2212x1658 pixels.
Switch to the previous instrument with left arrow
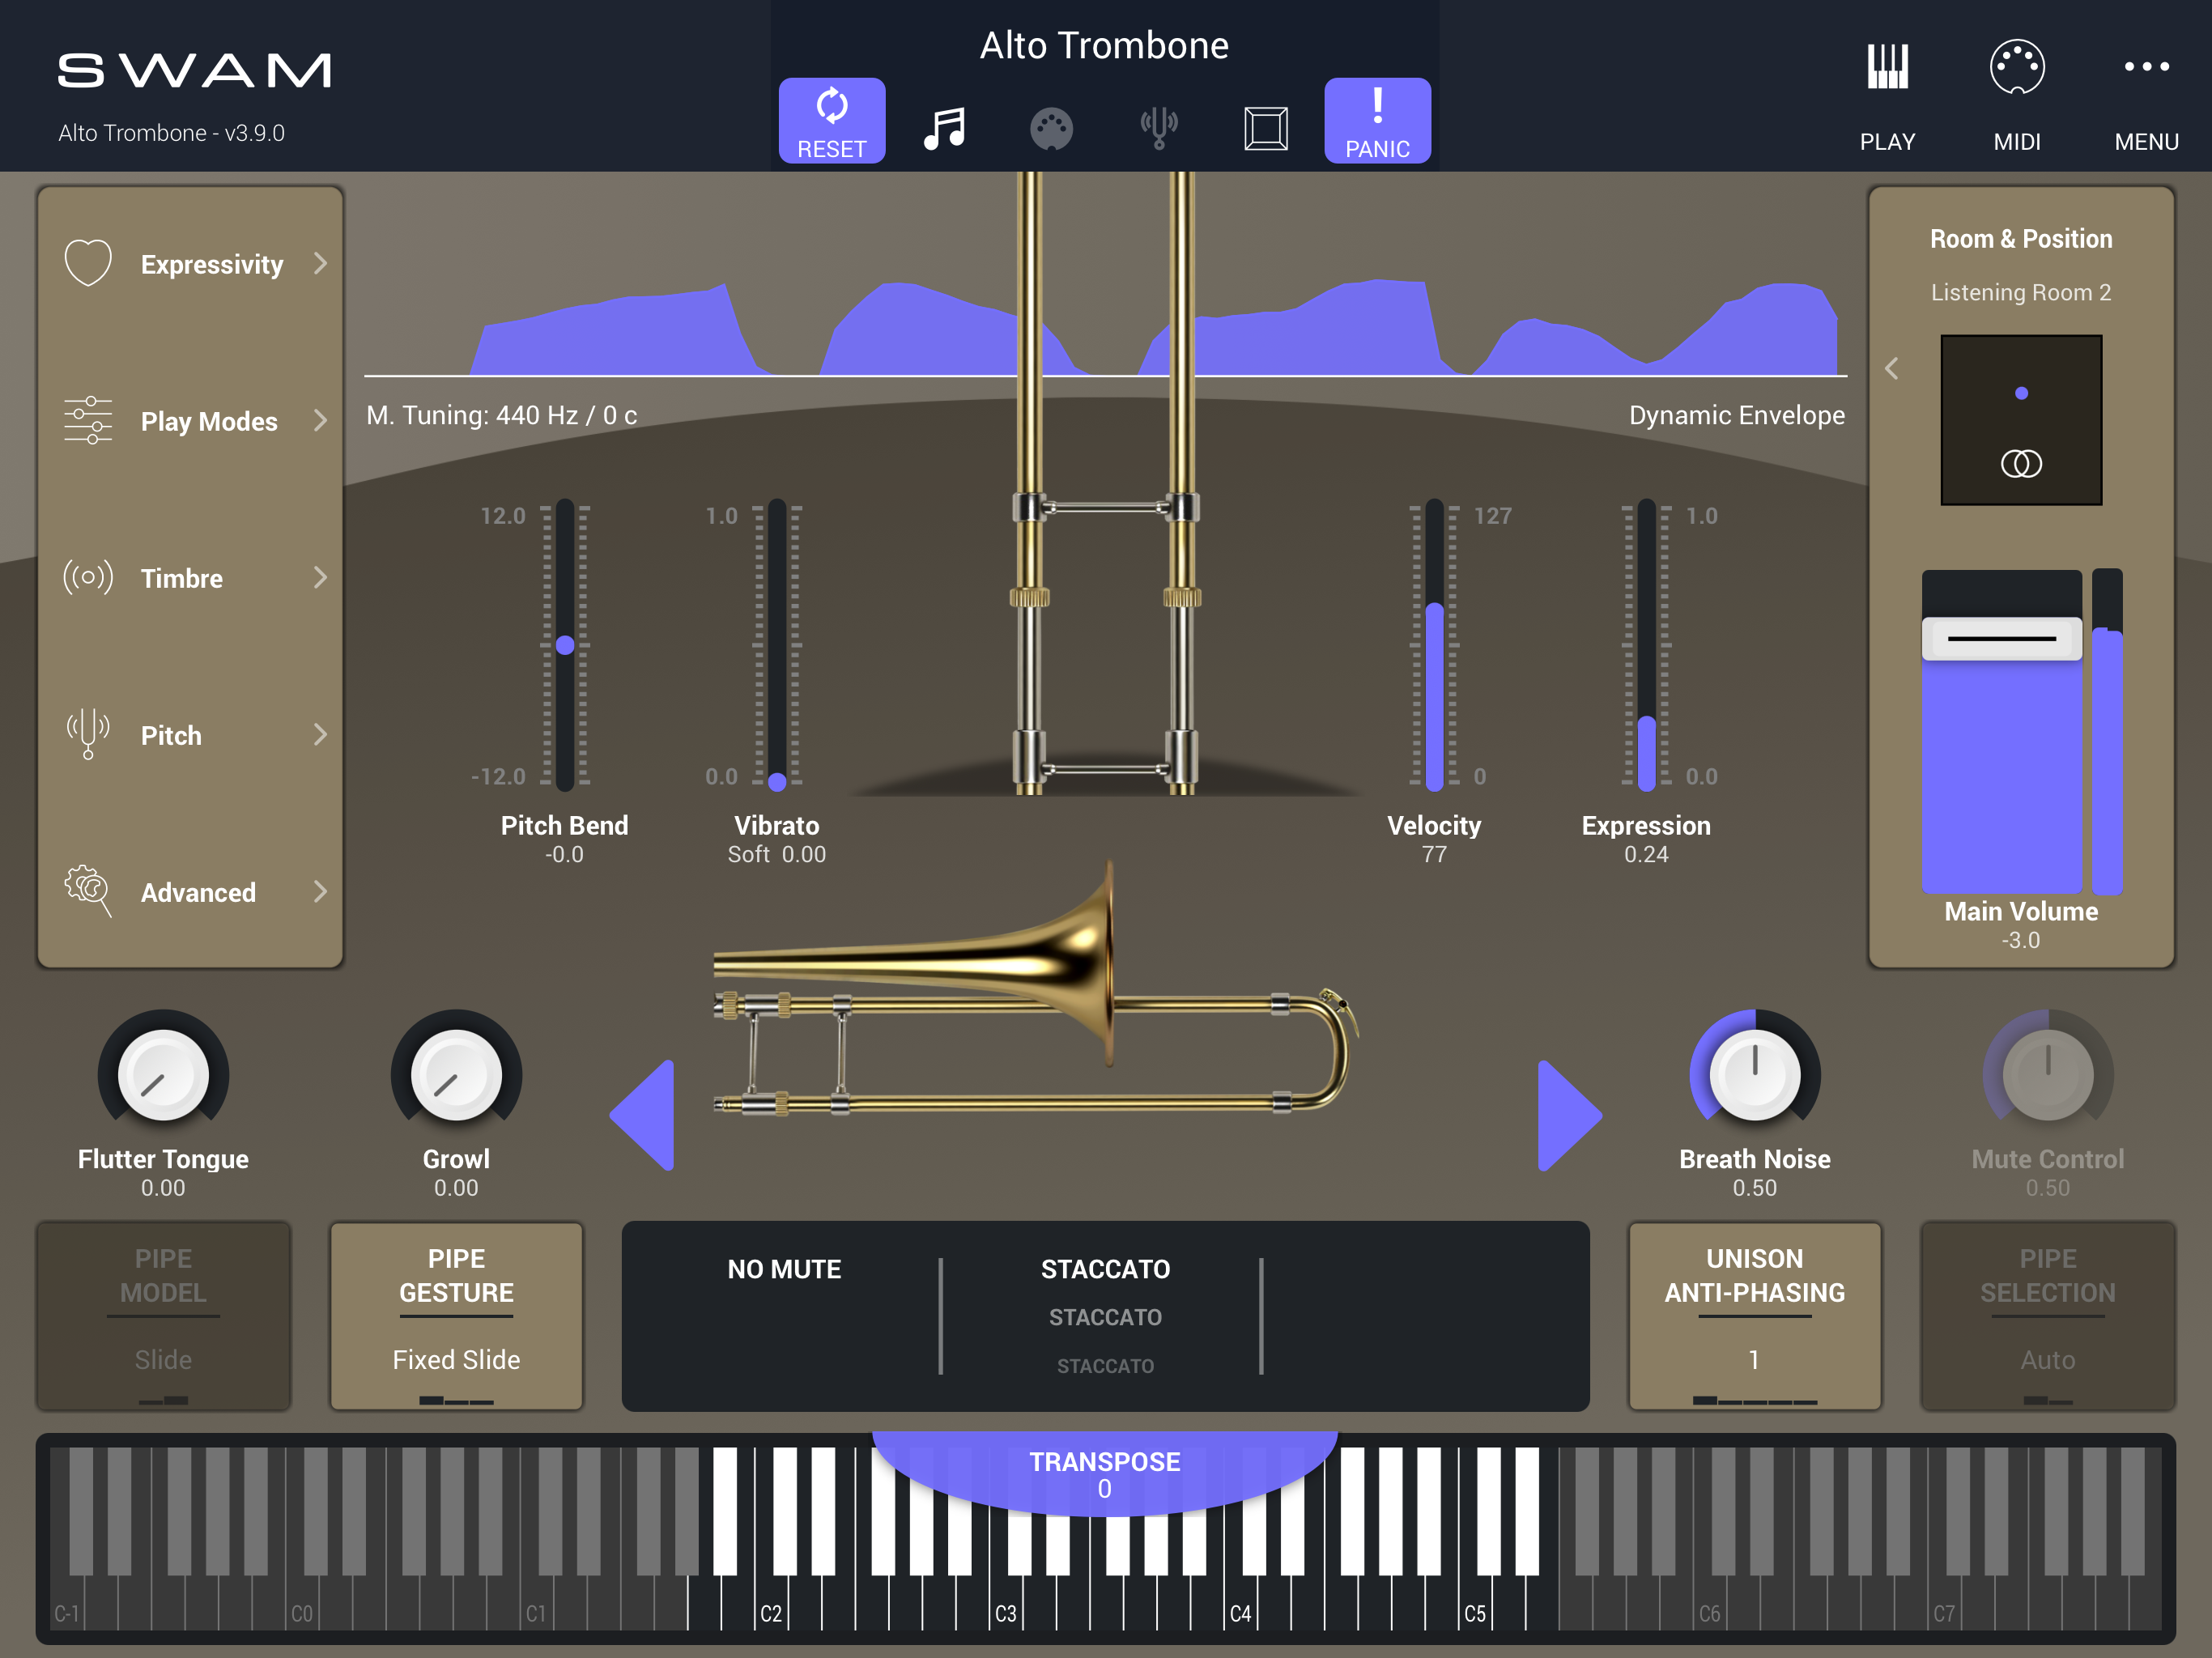643,1115
